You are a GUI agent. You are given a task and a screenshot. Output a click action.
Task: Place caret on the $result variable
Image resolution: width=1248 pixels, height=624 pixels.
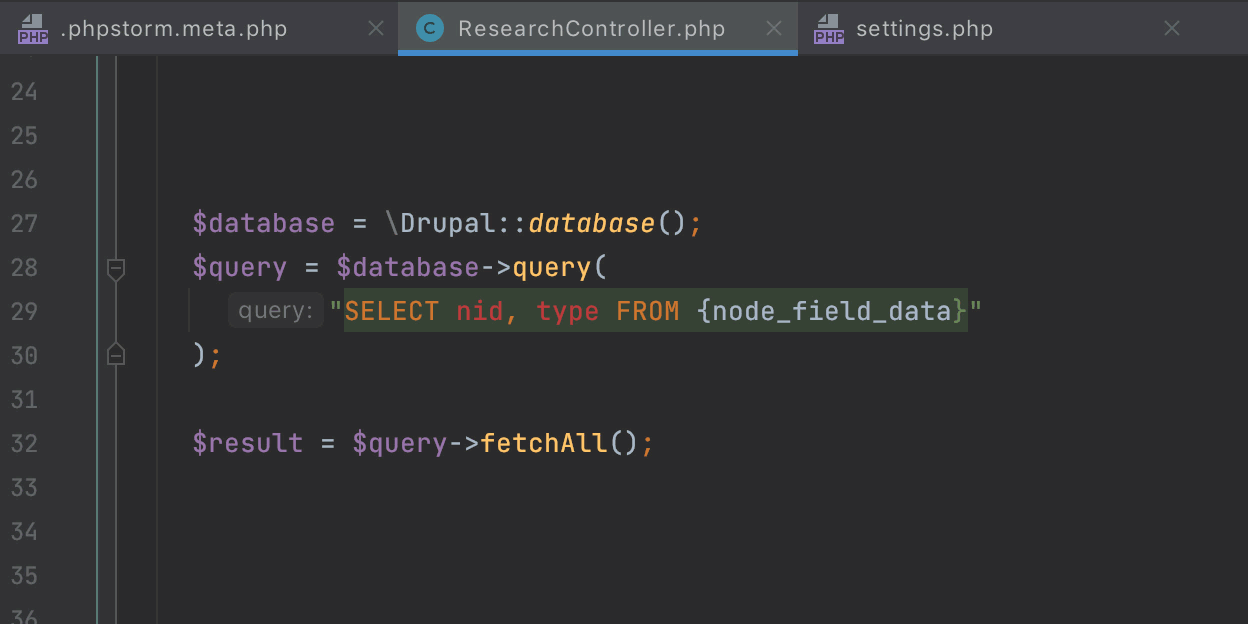[247, 442]
